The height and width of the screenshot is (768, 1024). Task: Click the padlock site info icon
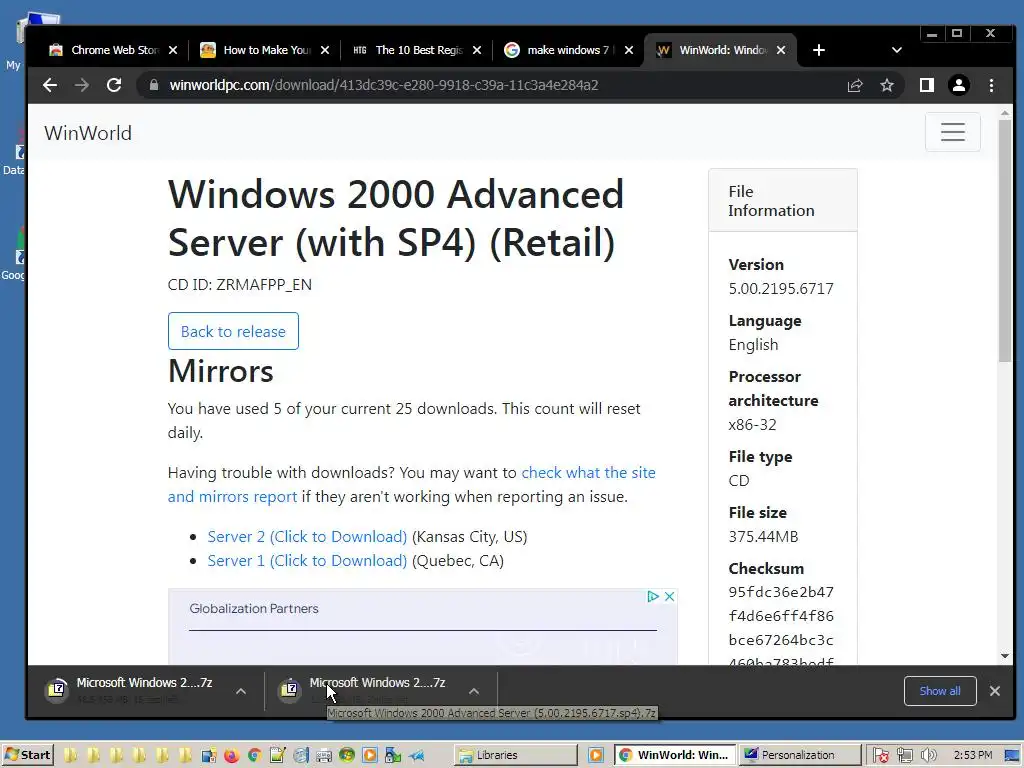154,85
